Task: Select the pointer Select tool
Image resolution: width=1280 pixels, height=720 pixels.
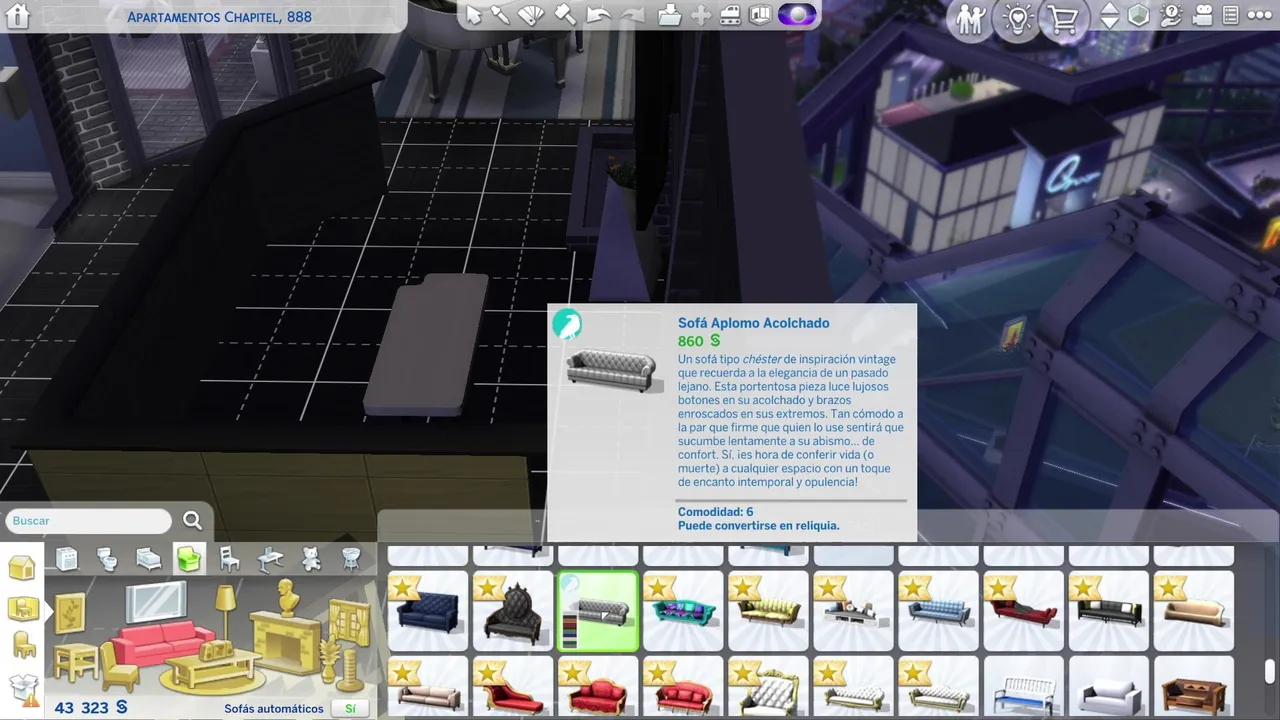Action: (474, 15)
